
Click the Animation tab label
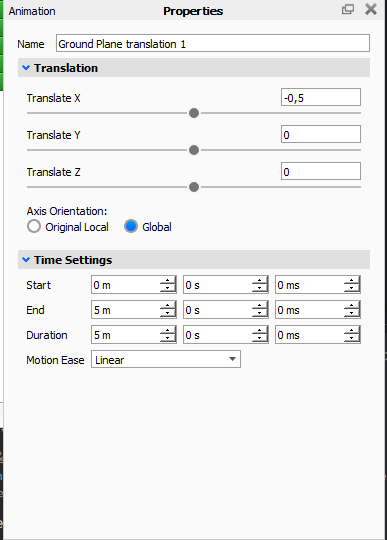click(x=32, y=11)
